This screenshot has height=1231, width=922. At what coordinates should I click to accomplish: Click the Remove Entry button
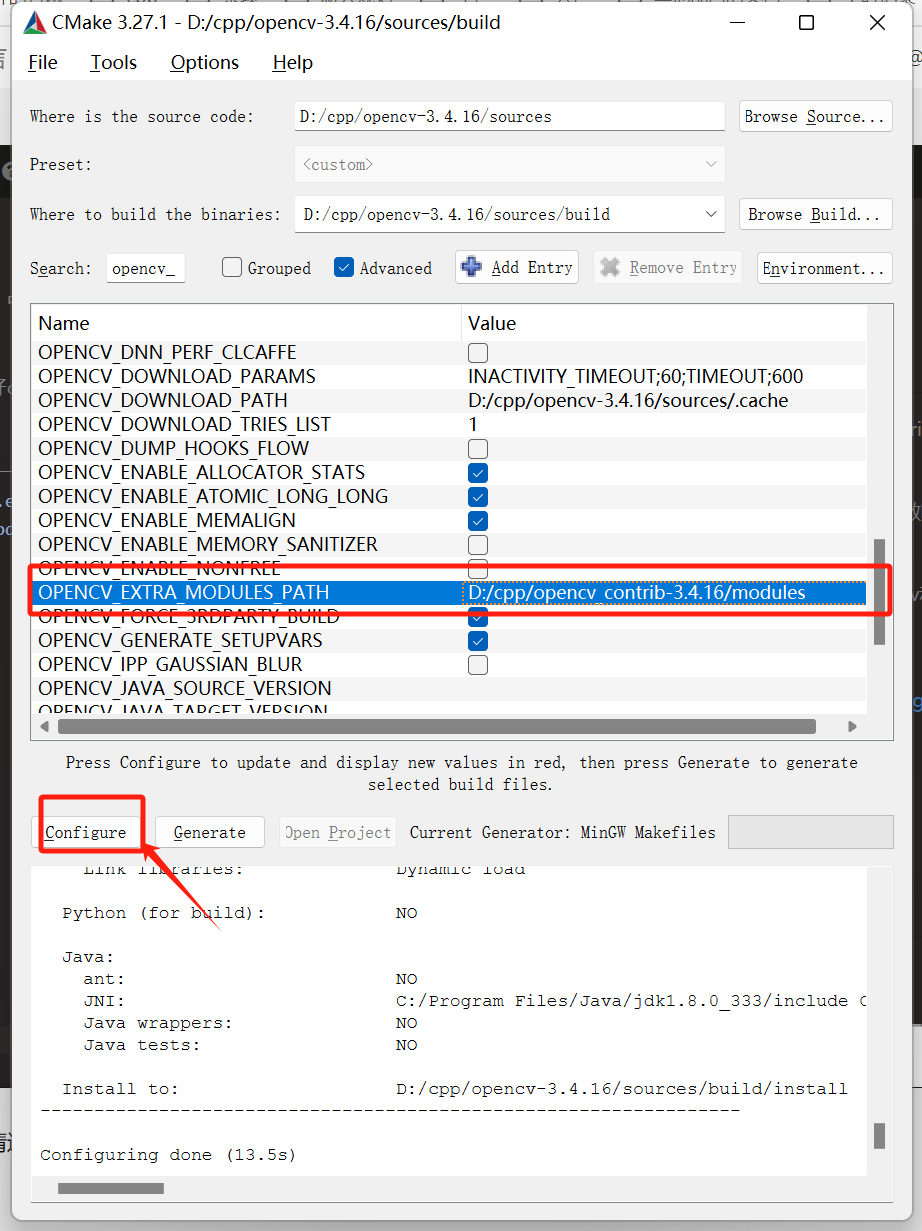pos(668,267)
